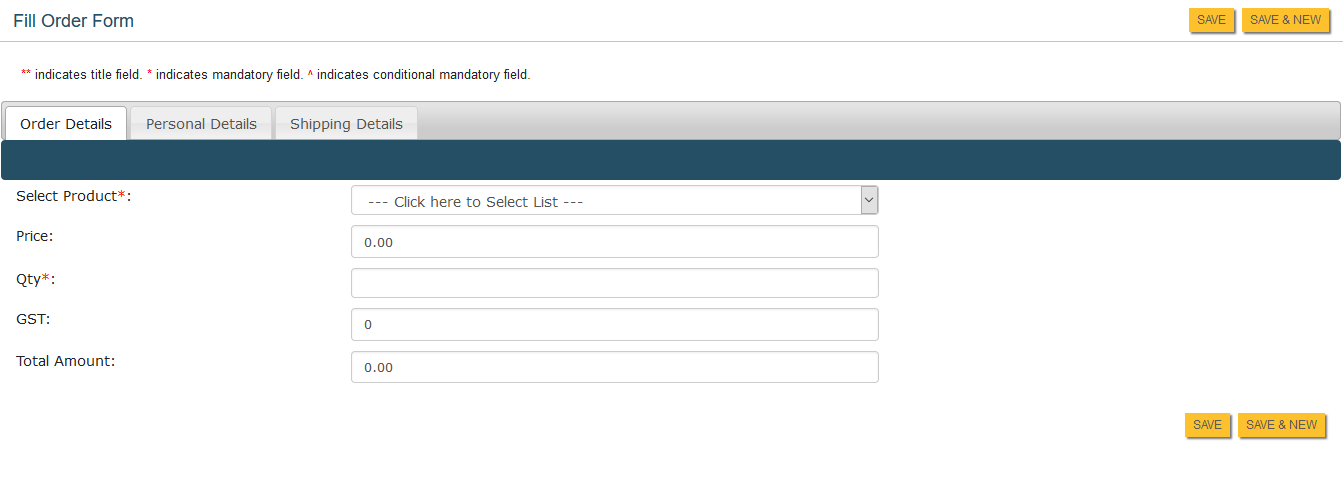The image size is (1343, 479).
Task: Focus the Price input field
Action: 614,242
